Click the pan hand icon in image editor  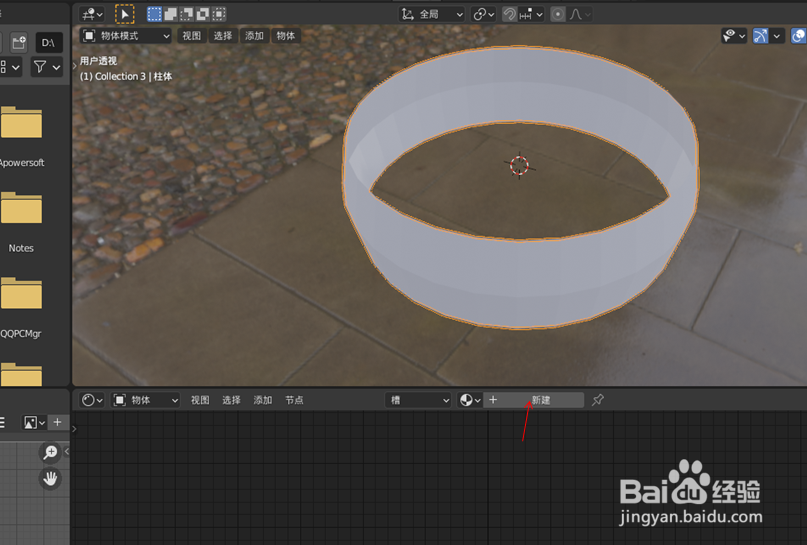coord(50,479)
